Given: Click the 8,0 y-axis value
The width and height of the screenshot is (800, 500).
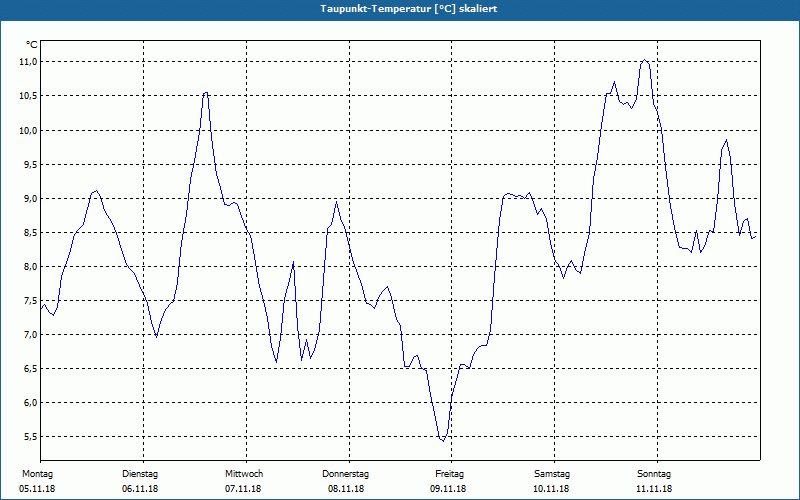Looking at the screenshot, I should pos(31,266).
